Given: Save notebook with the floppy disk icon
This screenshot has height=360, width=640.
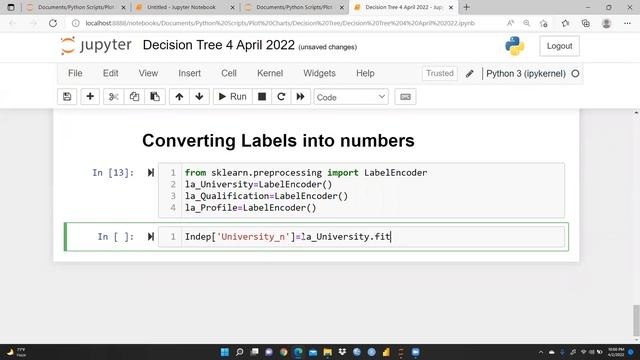Looking at the screenshot, I should [x=67, y=97].
